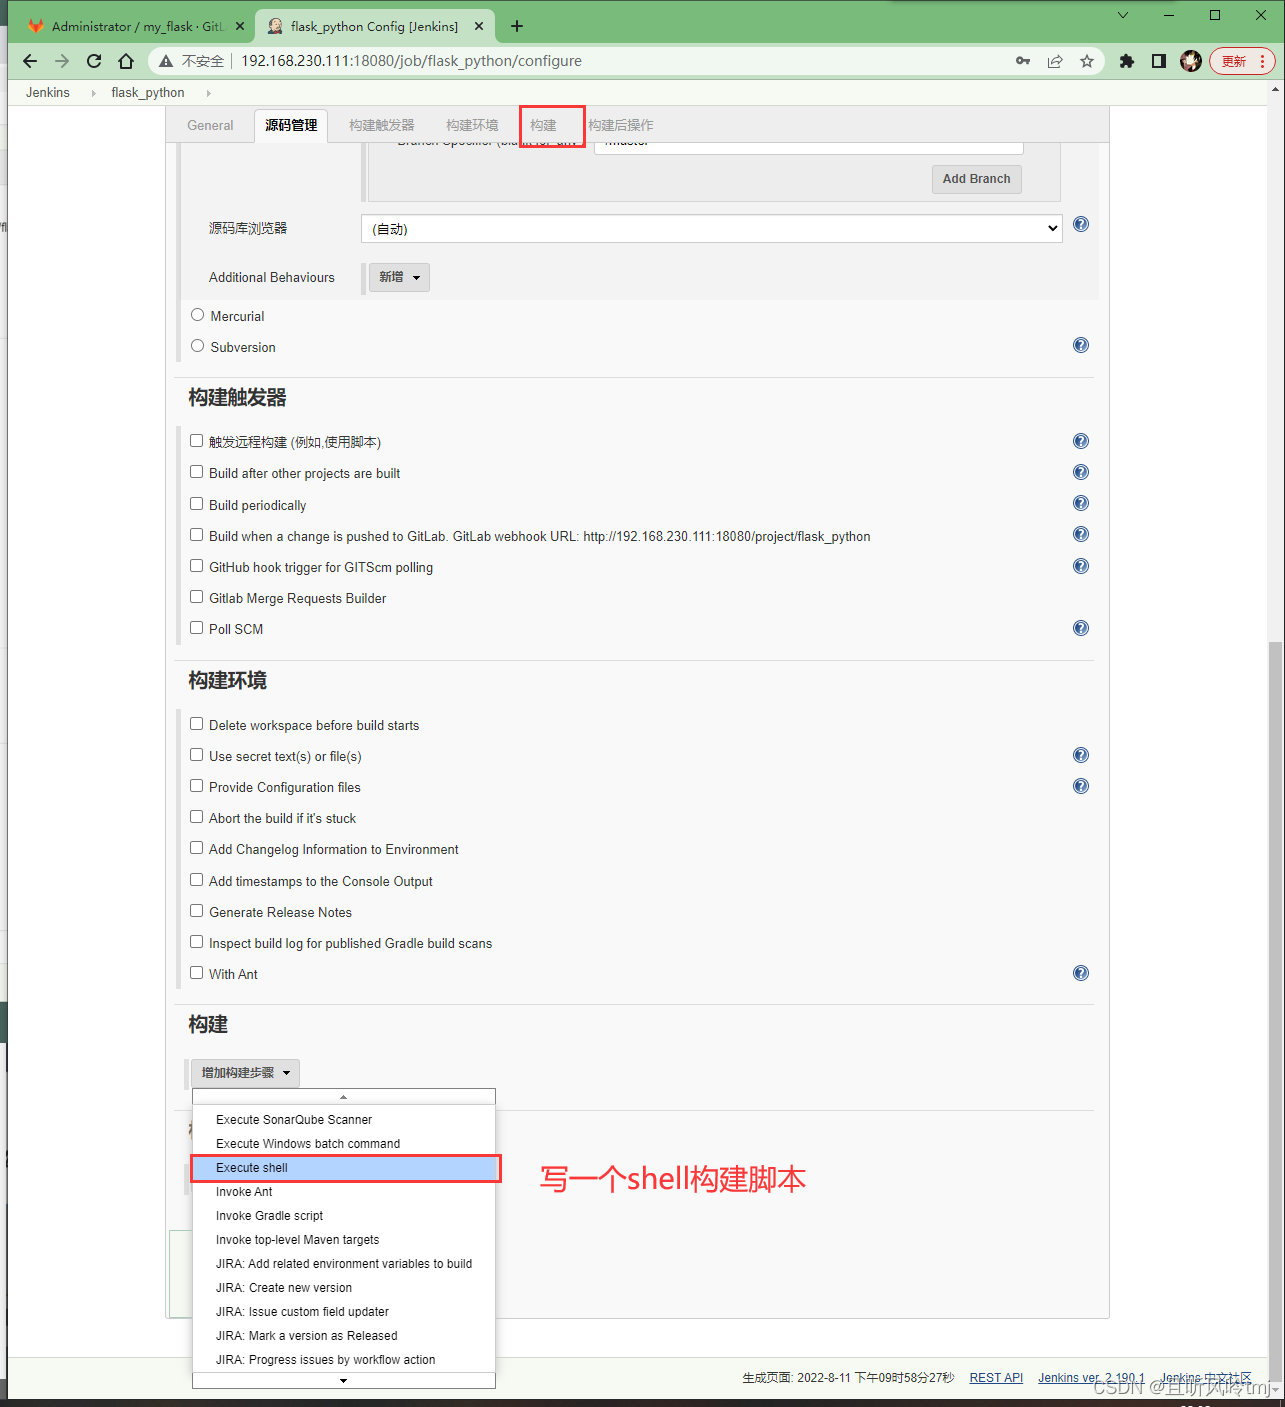The width and height of the screenshot is (1285, 1407).
Task: Click the share page icon
Action: [1055, 61]
